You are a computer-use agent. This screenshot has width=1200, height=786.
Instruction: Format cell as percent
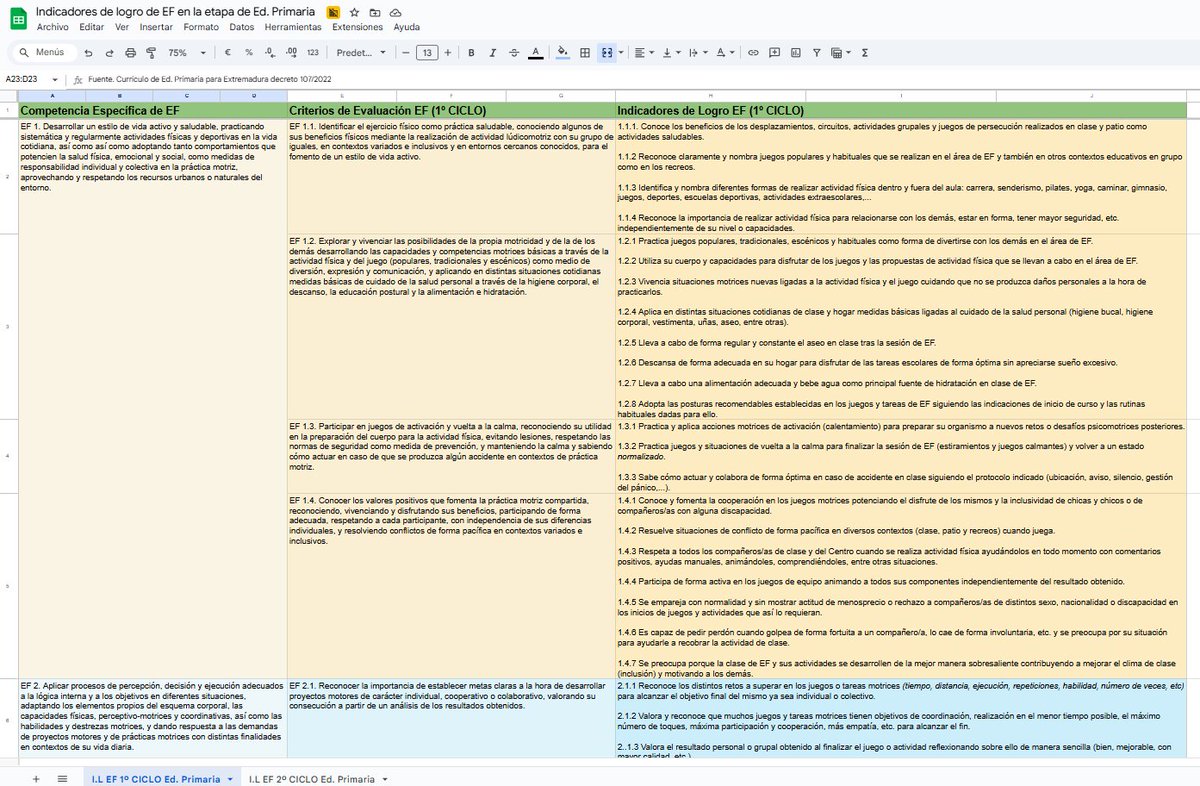pyautogui.click(x=248, y=52)
